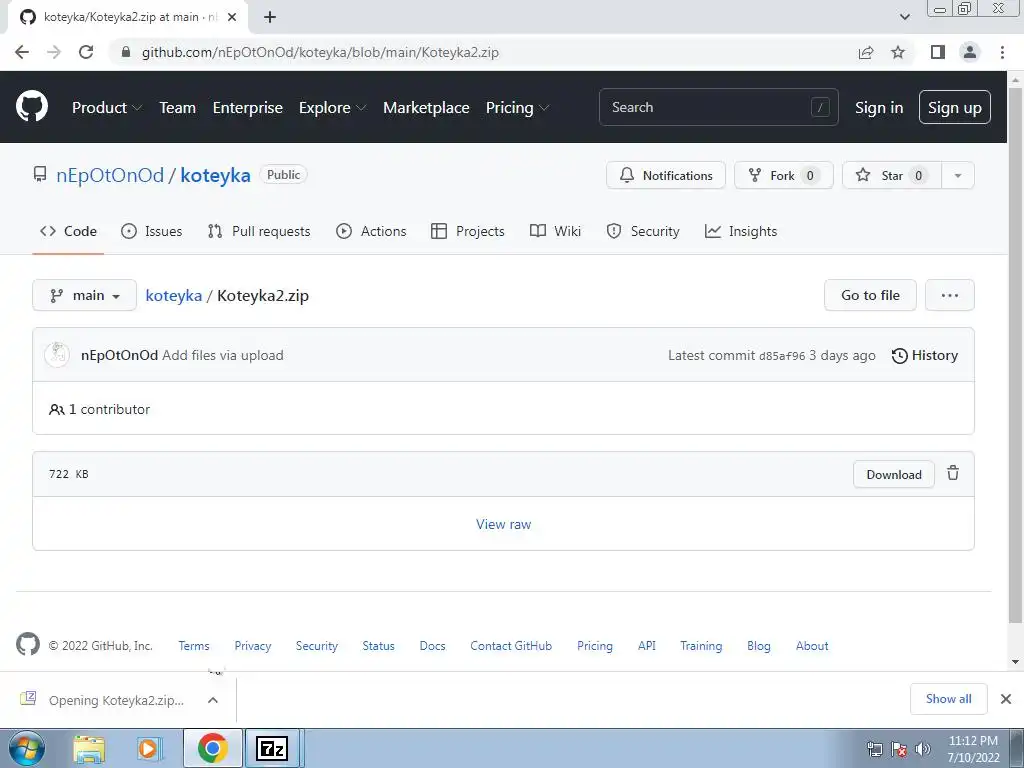Click the Chrome icon in the taskbar
The height and width of the screenshot is (768, 1024).
coord(212,748)
